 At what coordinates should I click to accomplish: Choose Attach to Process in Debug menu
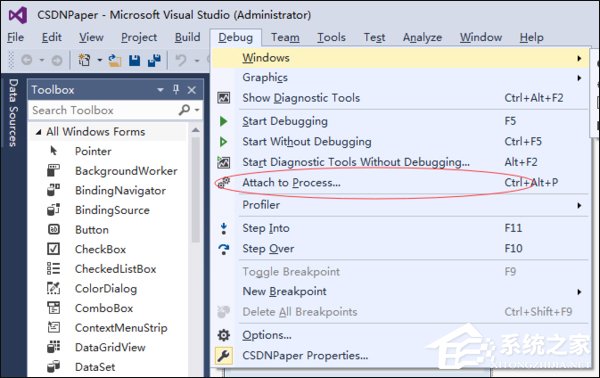coord(400,183)
